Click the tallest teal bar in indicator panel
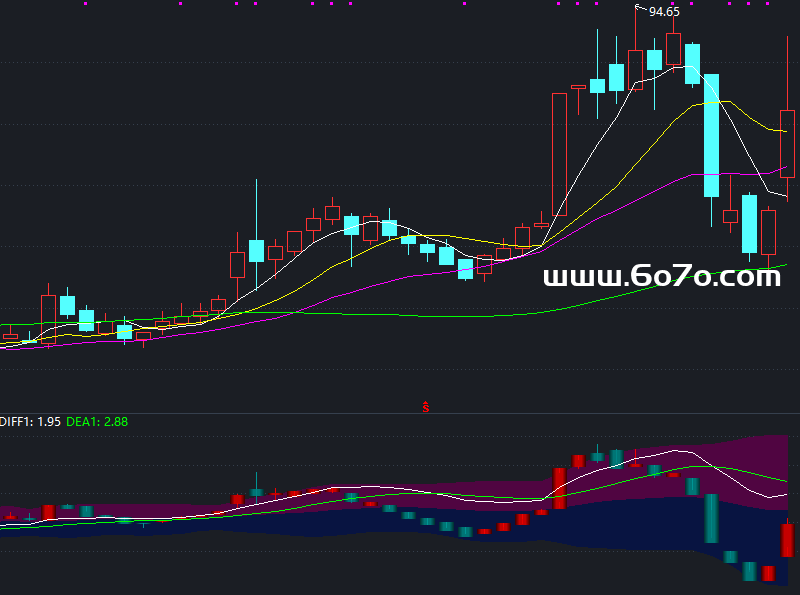The height and width of the screenshot is (595, 800). point(711,518)
